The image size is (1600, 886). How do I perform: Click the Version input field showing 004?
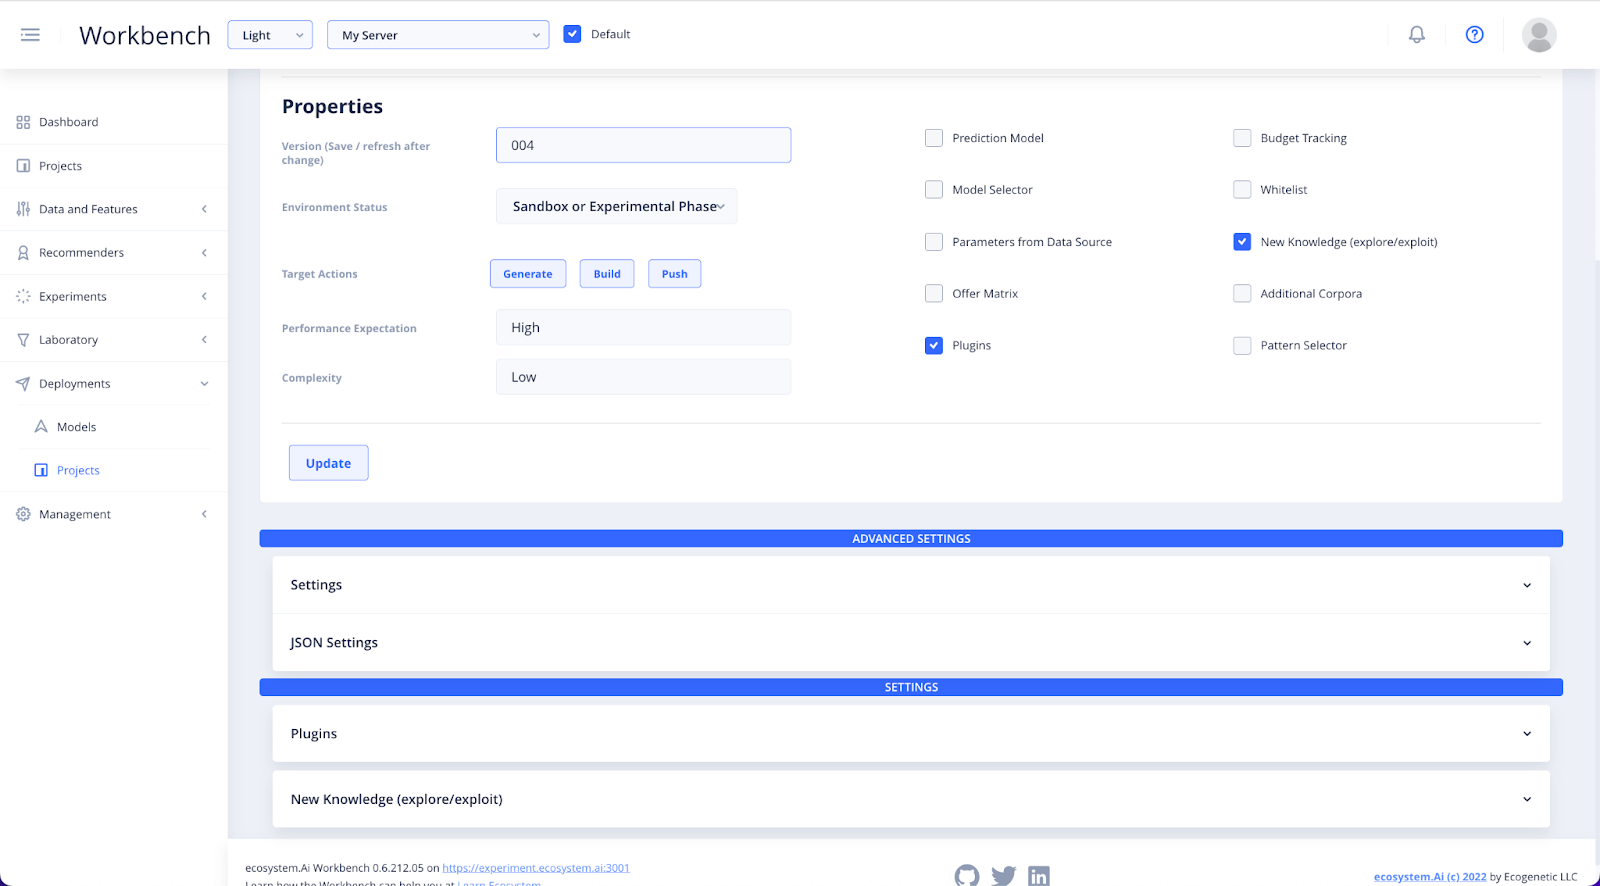click(x=644, y=145)
